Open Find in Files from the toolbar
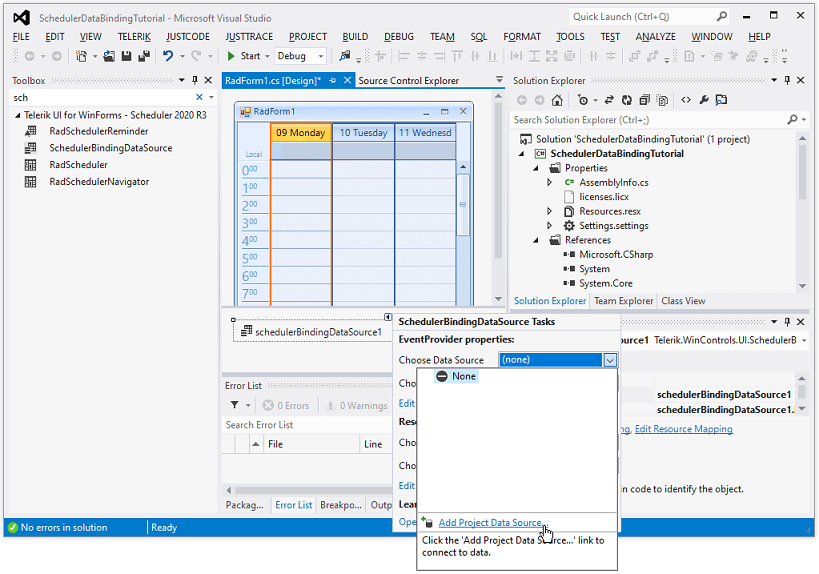This screenshot has height=574, width=819. click(345, 56)
